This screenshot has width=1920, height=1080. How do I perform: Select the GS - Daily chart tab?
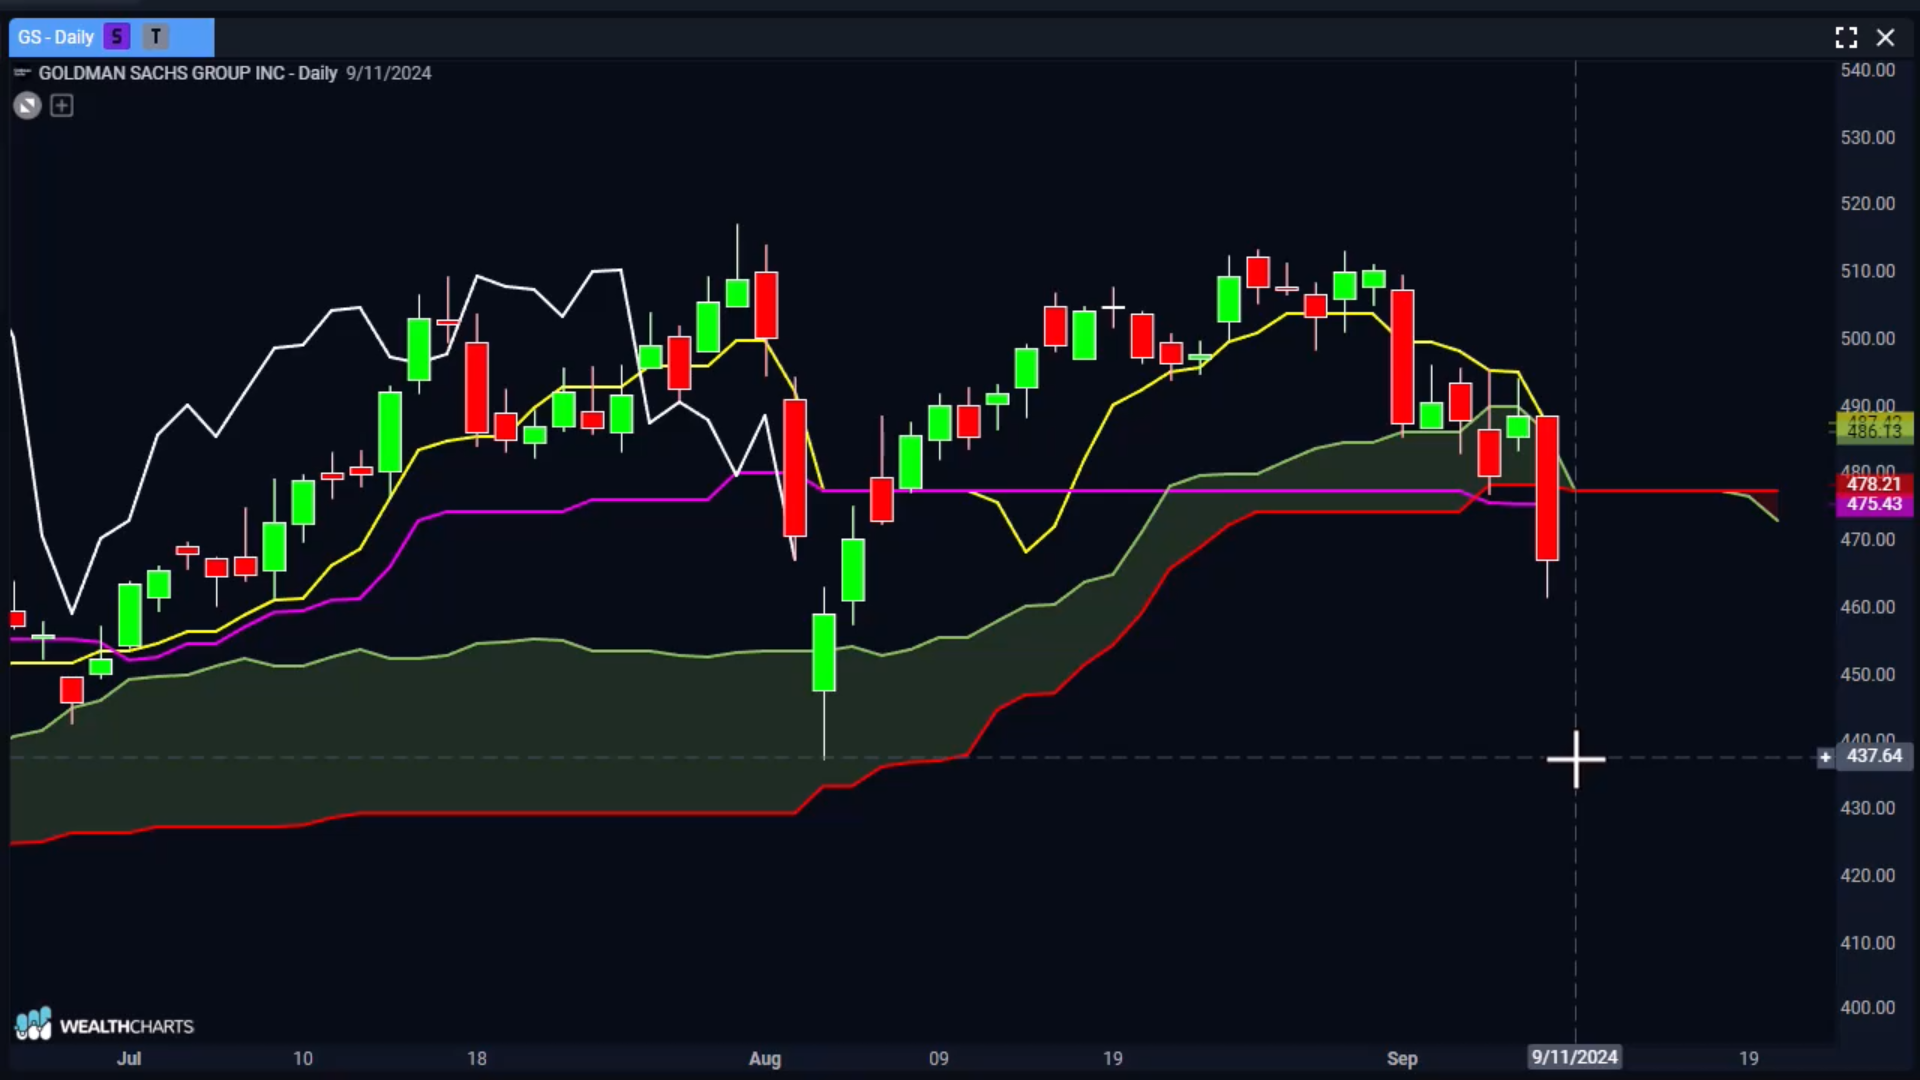[x=111, y=37]
